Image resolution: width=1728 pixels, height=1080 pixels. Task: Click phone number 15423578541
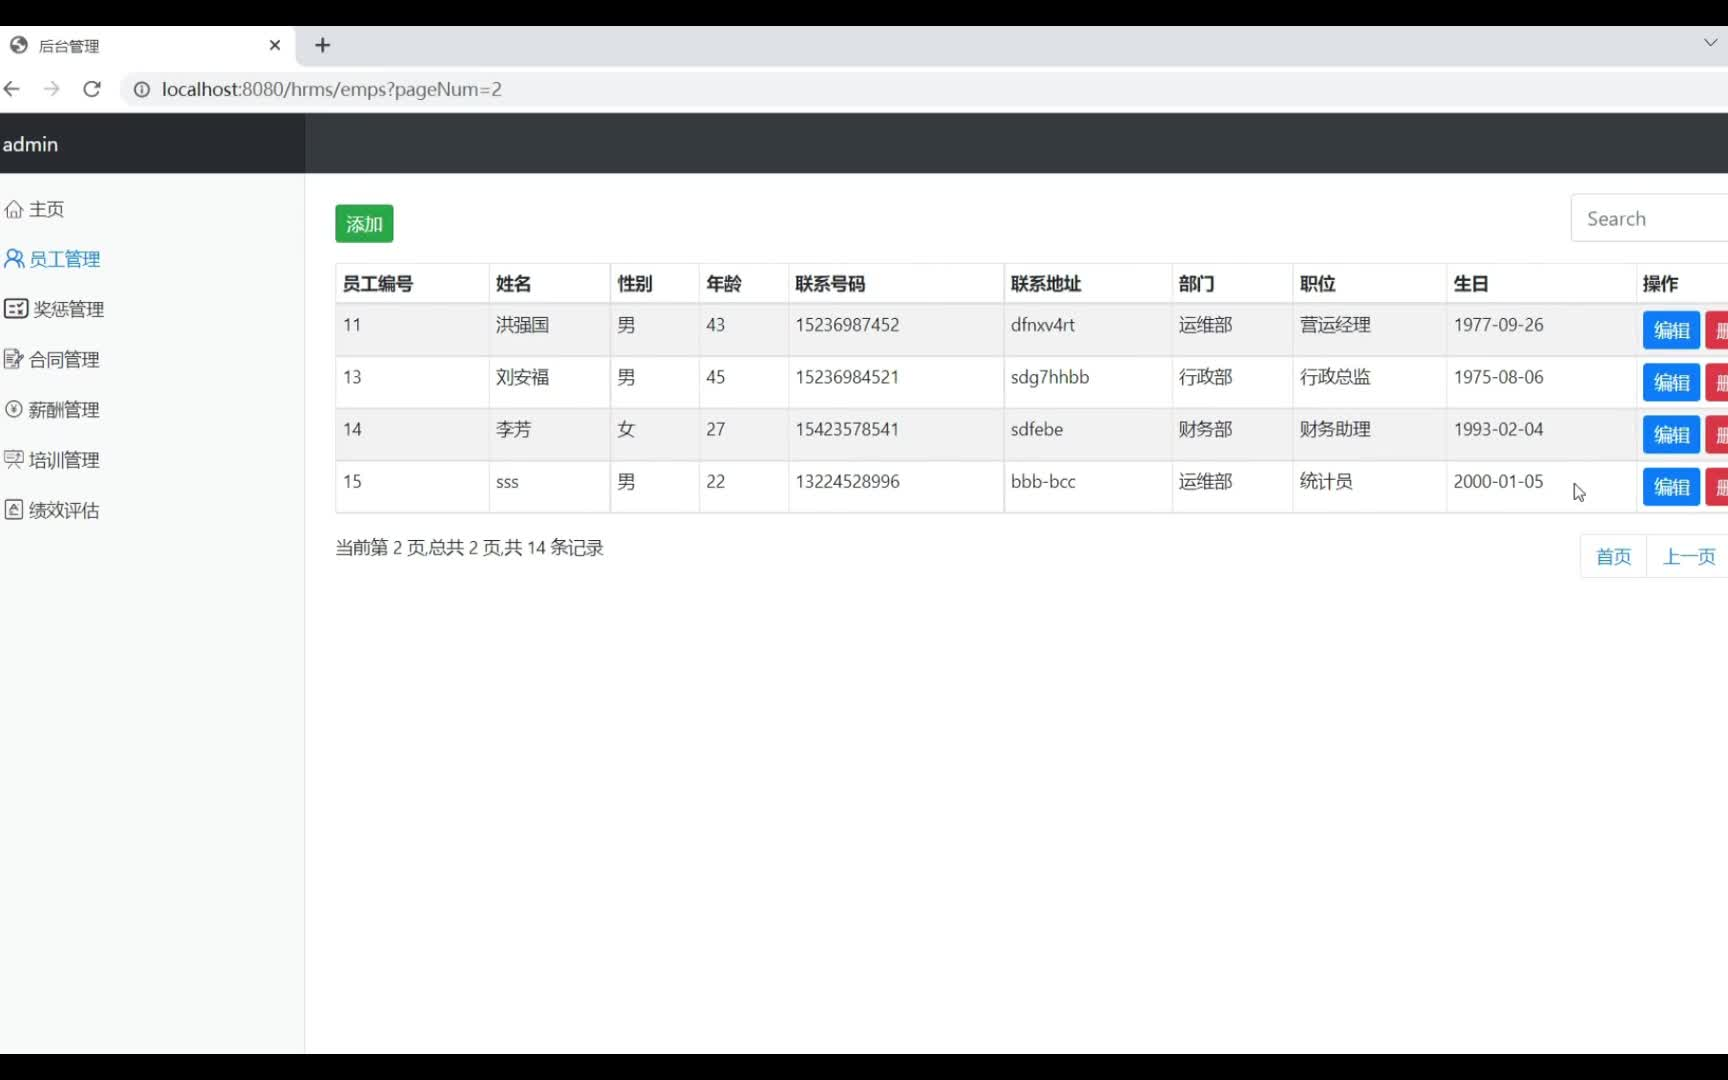point(847,429)
